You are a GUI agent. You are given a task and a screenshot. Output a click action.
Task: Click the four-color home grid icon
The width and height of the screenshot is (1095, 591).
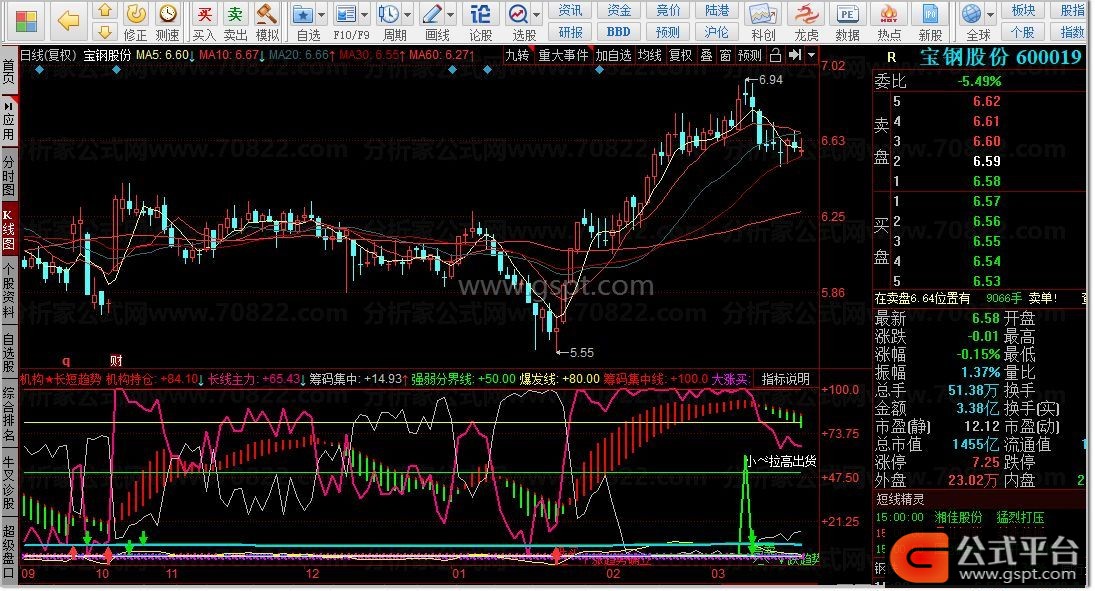26,21
